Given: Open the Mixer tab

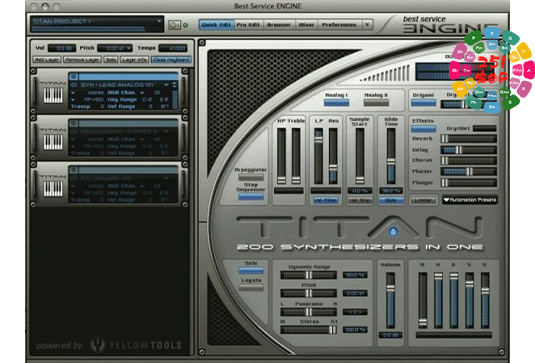Looking at the screenshot, I should pos(306,25).
